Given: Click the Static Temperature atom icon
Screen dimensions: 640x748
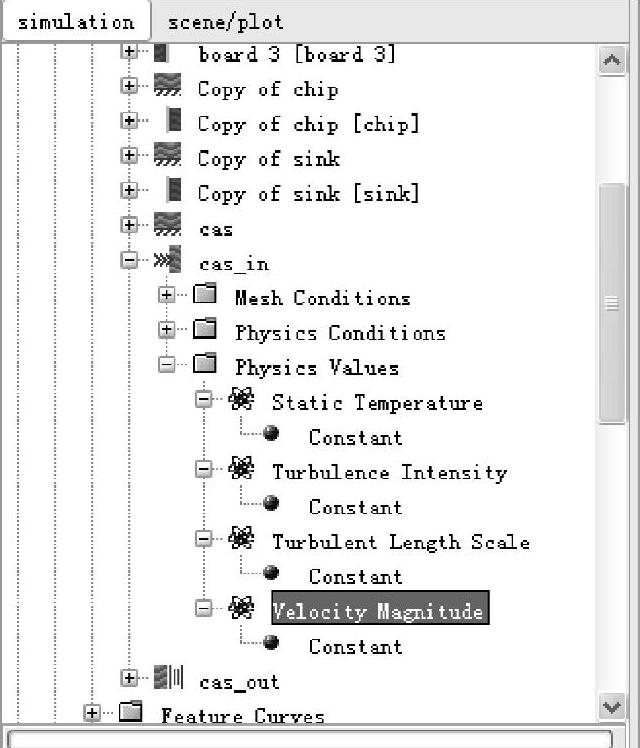Looking at the screenshot, I should (x=241, y=401).
